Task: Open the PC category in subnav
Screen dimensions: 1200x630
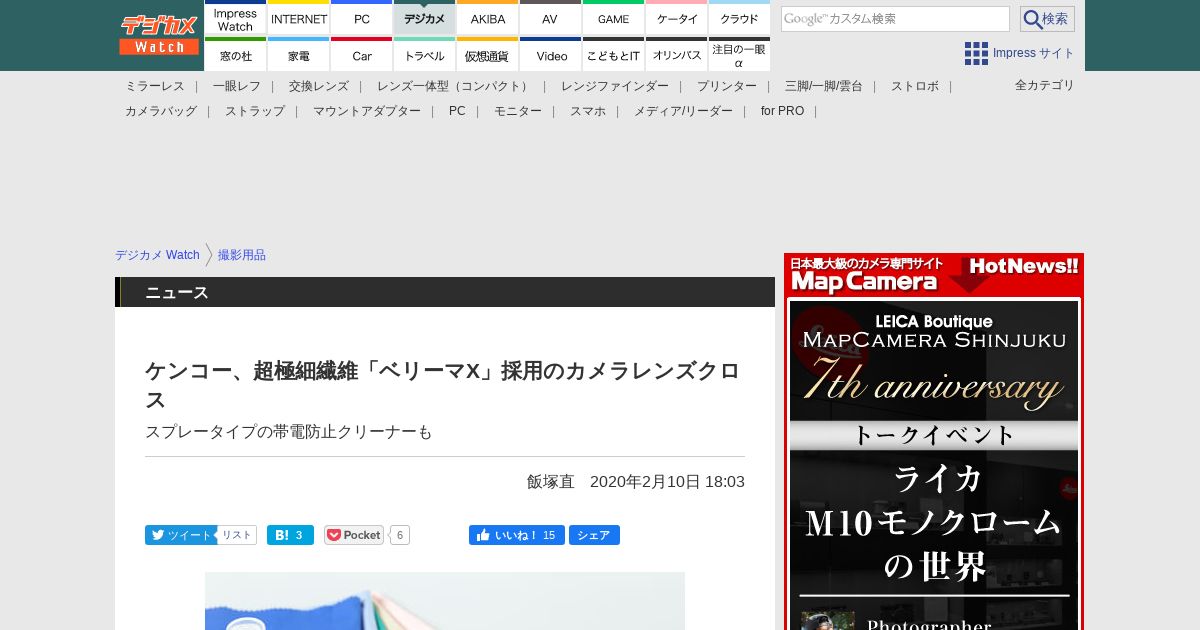Action: coord(457,111)
